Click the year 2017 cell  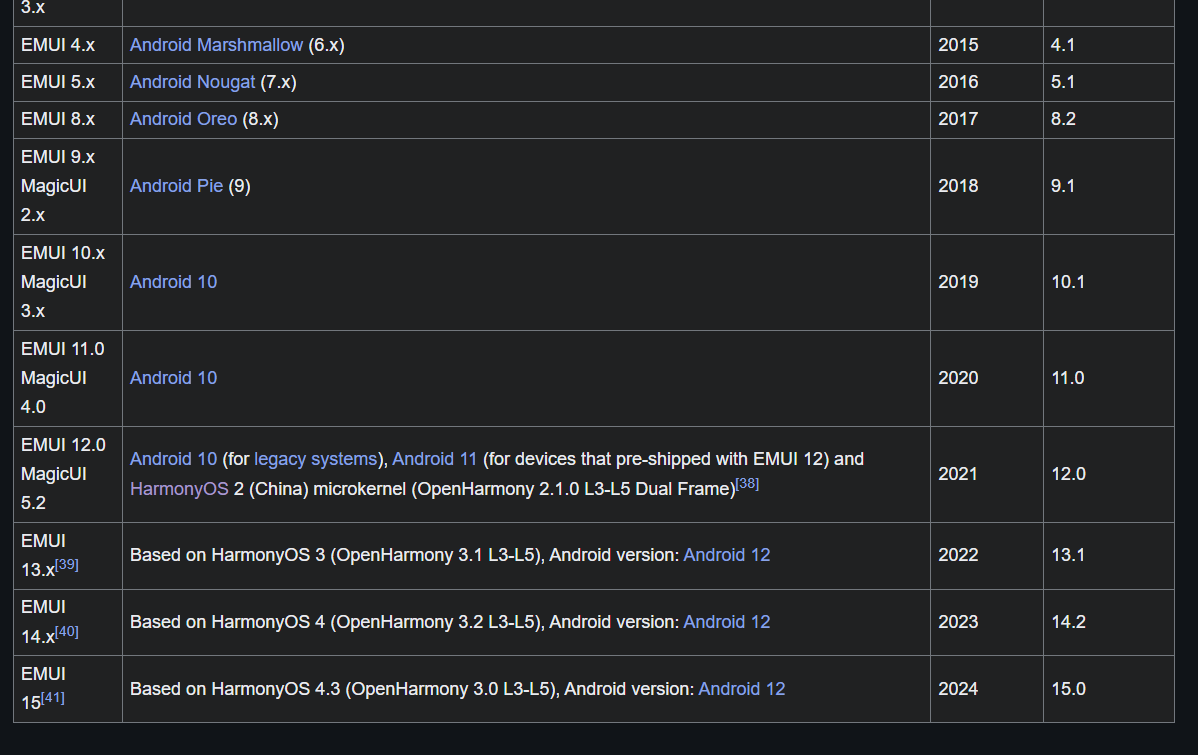tap(986, 120)
